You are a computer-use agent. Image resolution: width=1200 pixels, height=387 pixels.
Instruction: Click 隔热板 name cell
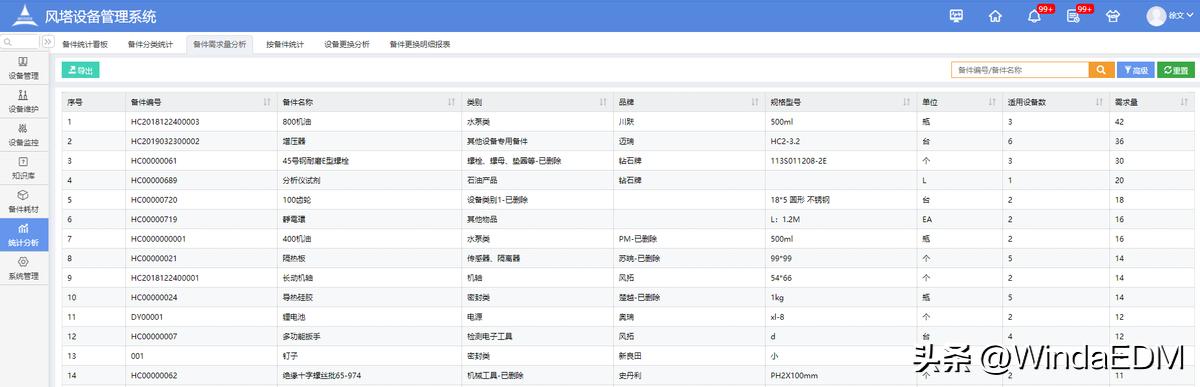point(295,257)
